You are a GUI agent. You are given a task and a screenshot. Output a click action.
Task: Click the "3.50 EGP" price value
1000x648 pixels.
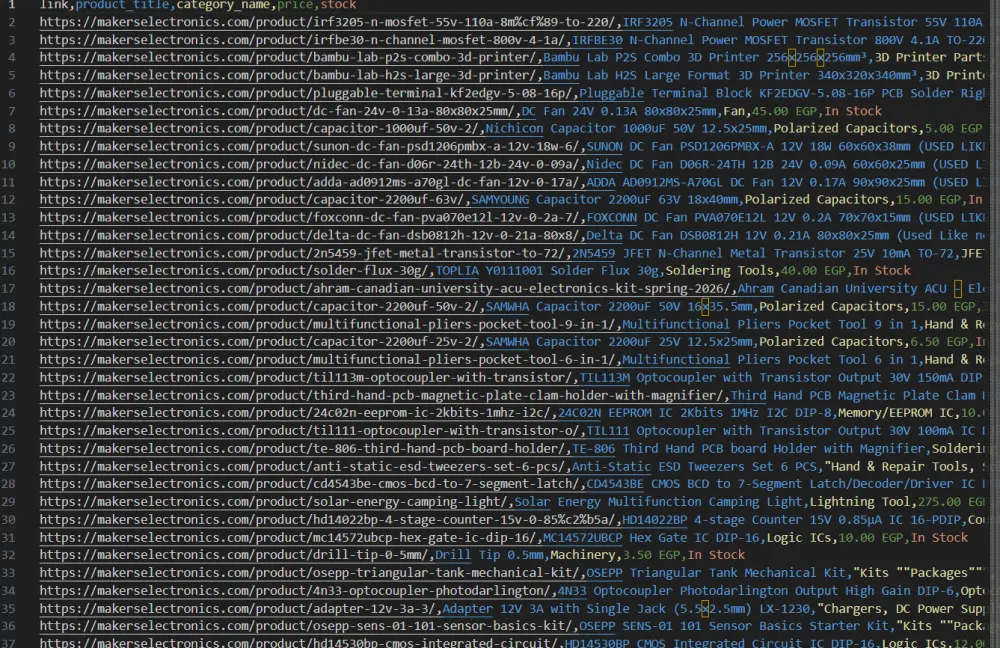[651, 555]
